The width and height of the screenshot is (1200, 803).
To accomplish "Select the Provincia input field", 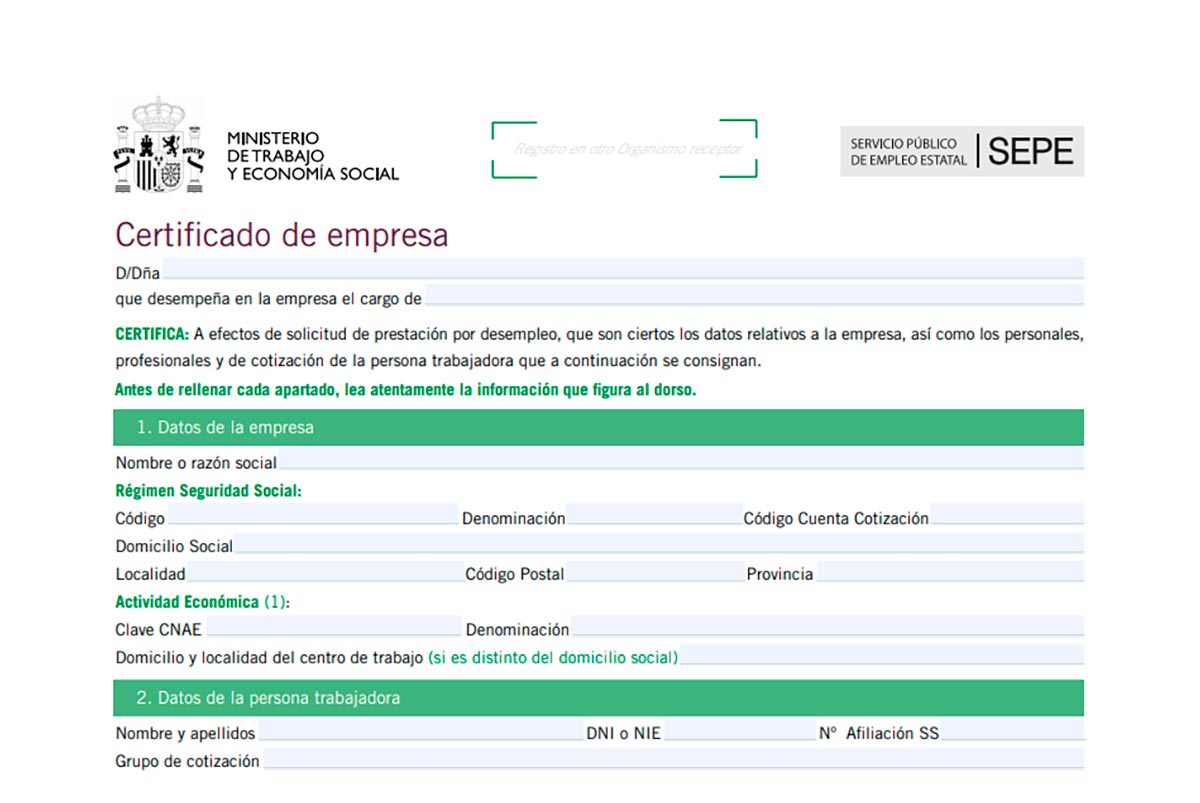I will click(x=950, y=574).
